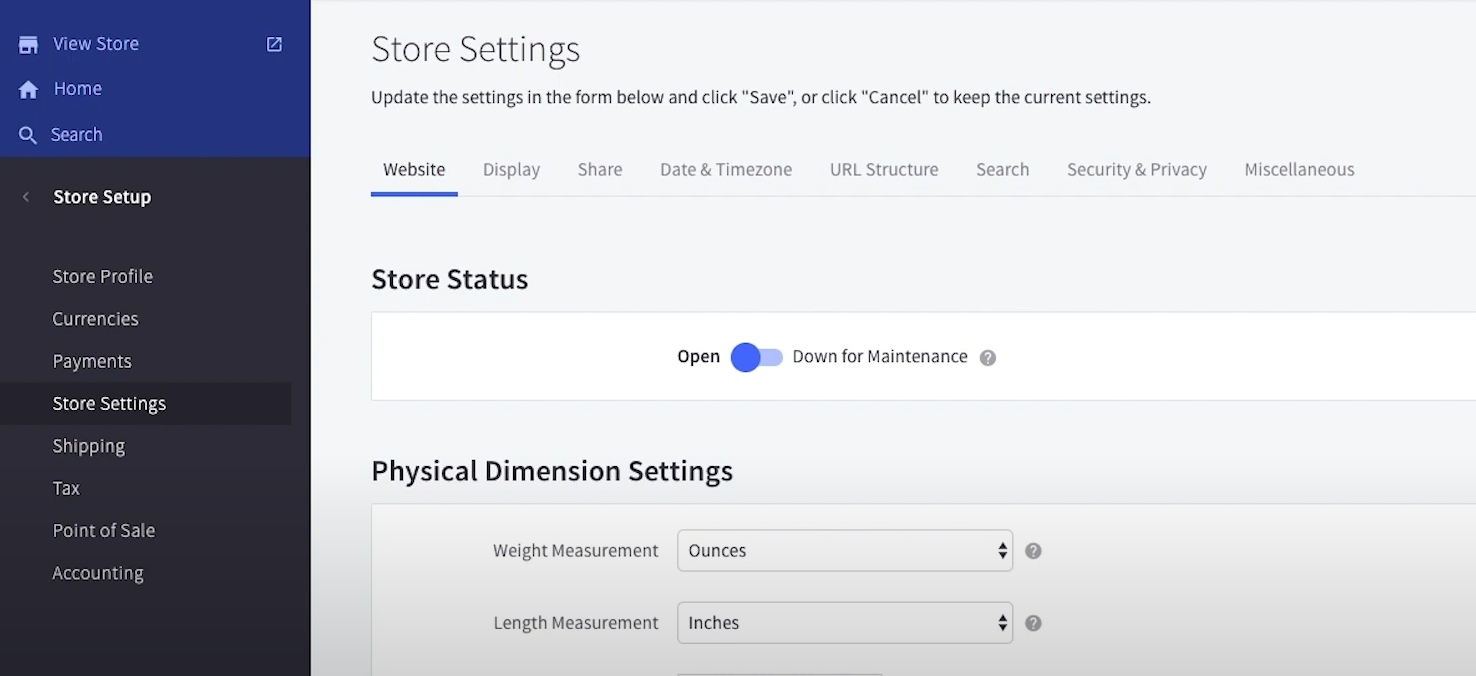Click the Home house icon

coord(28,89)
